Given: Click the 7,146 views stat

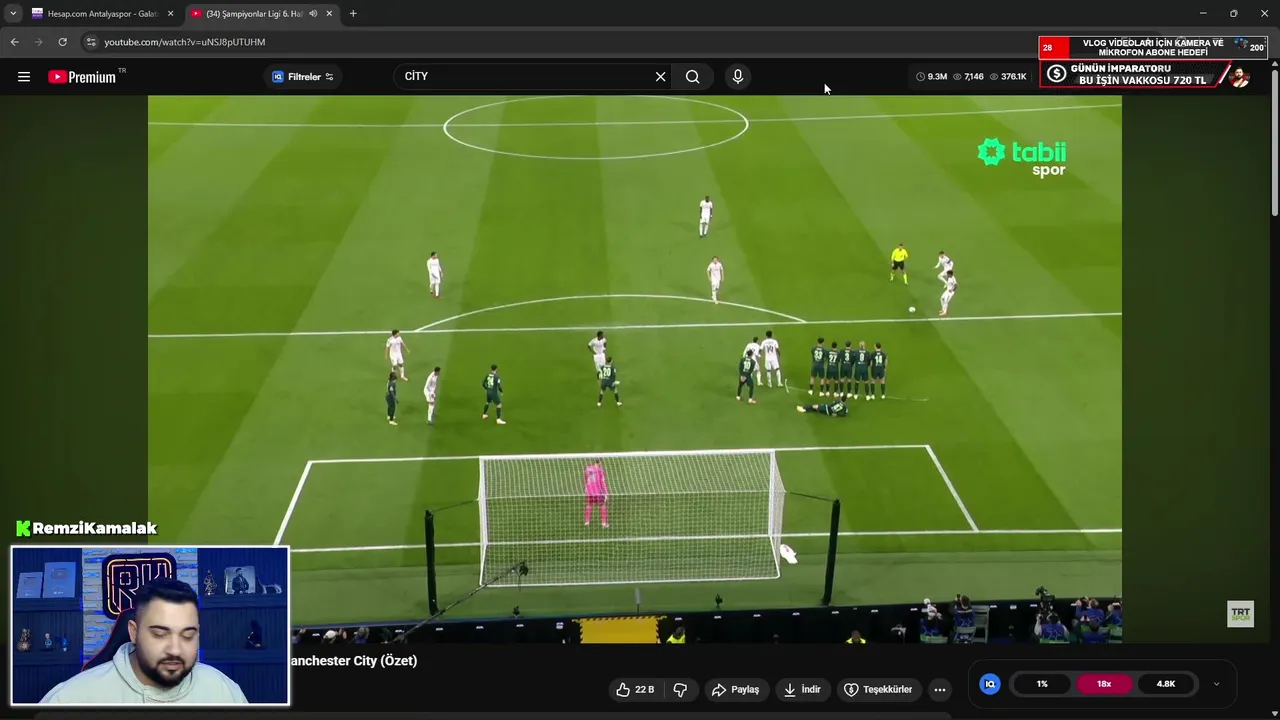Looking at the screenshot, I should point(968,77).
